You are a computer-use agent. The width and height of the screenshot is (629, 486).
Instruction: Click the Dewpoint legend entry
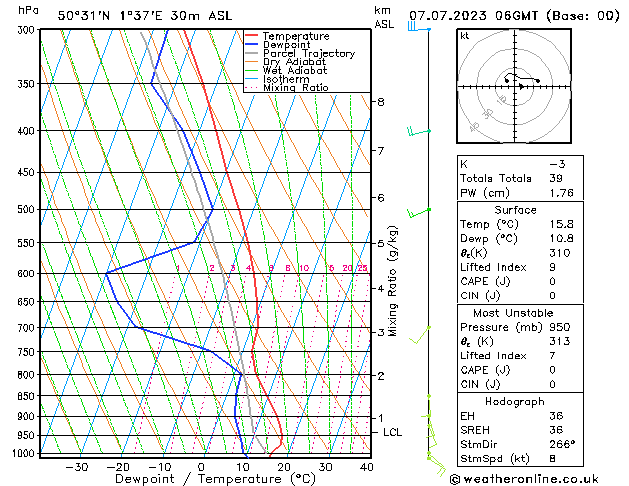tap(278, 45)
